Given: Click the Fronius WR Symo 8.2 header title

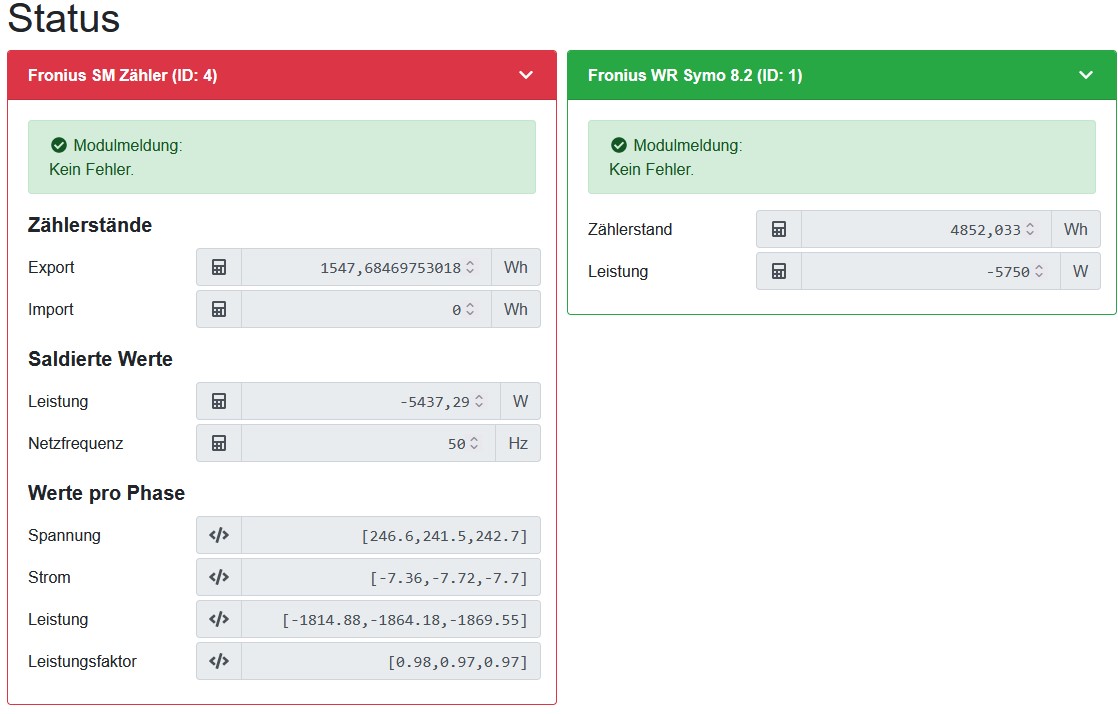Looking at the screenshot, I should [695, 75].
